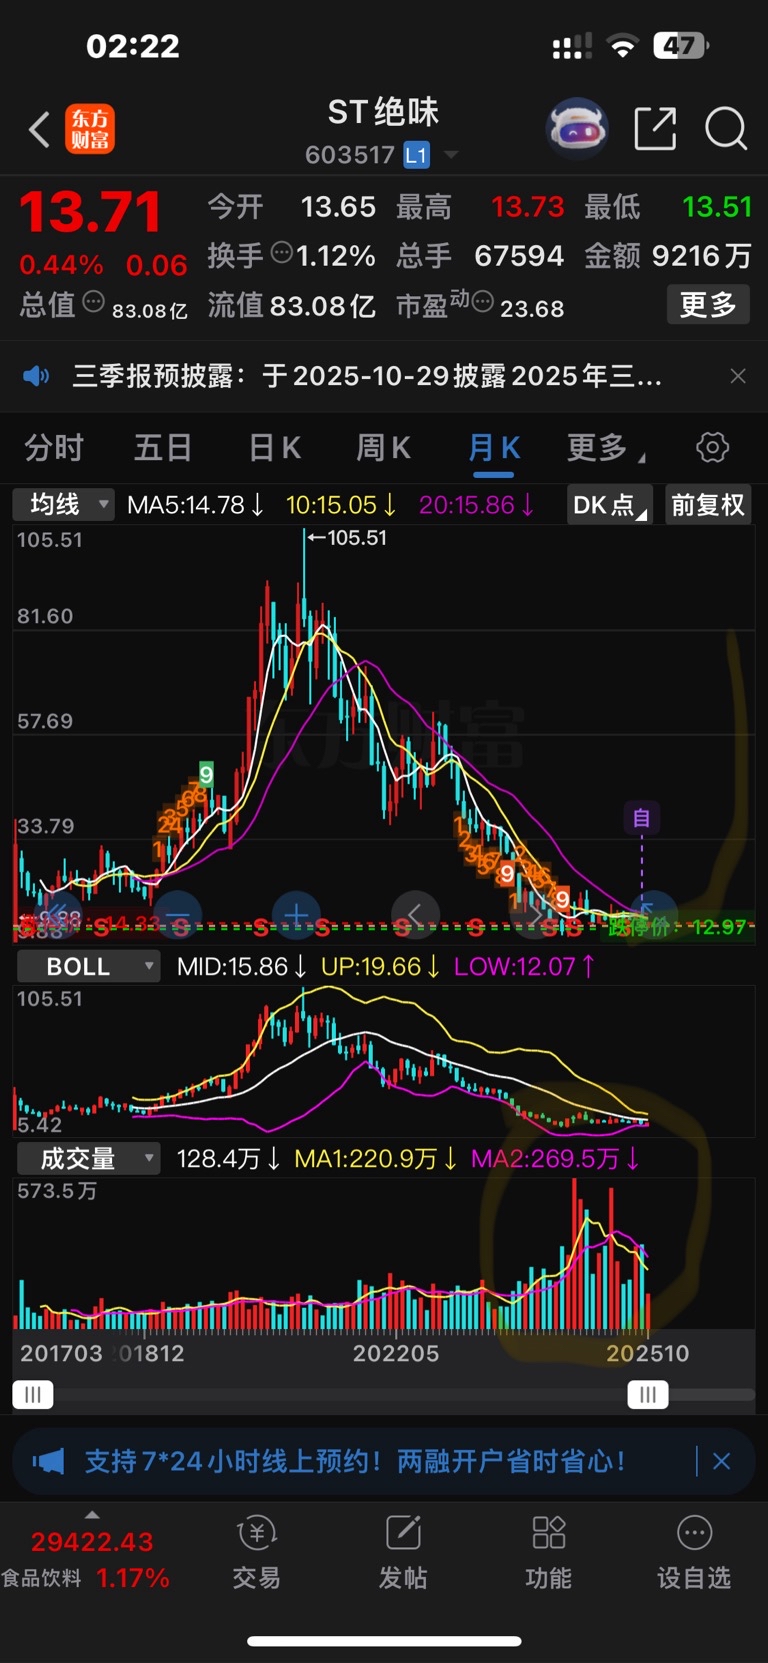The height and width of the screenshot is (1663, 768).
Task: Open the 三季报预披露 announcement text
Action: tap(367, 376)
